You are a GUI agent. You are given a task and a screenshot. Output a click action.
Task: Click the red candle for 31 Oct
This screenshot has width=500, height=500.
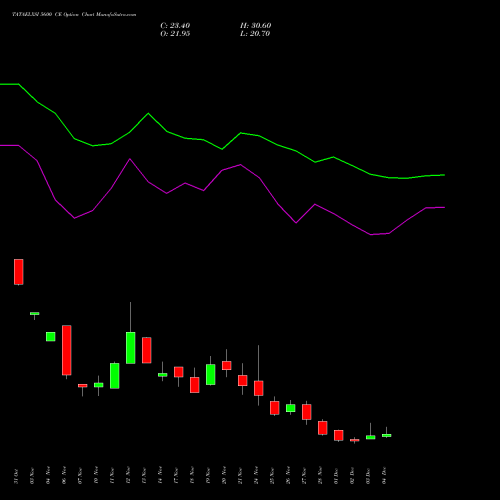click(19, 272)
